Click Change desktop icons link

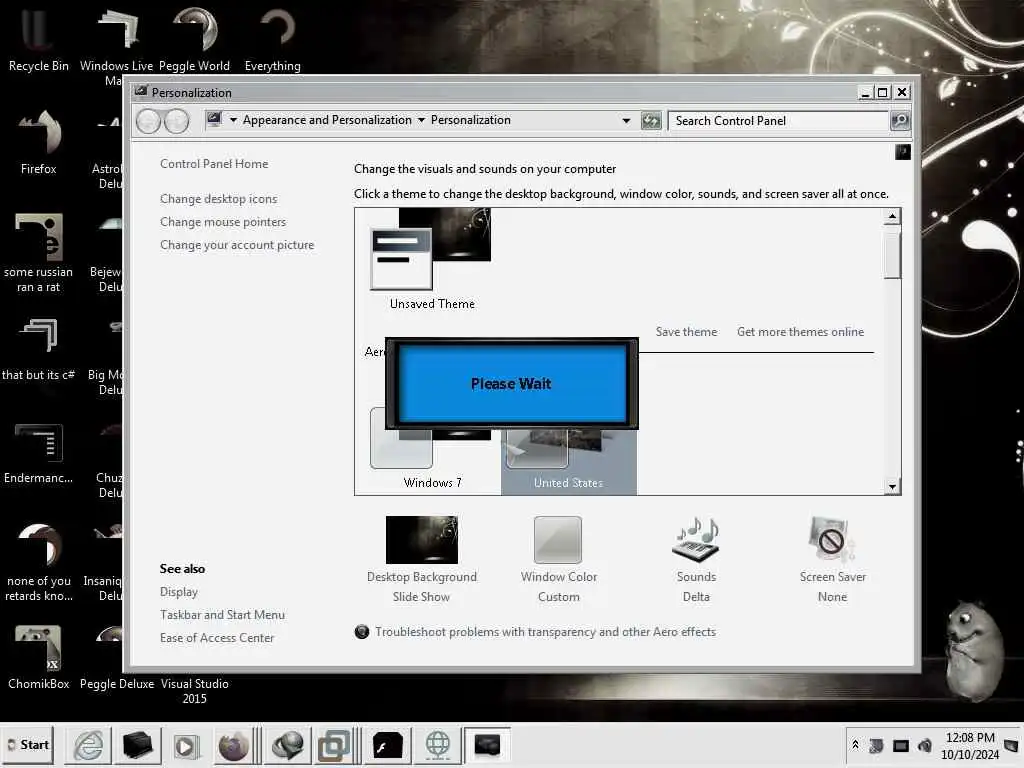coord(218,199)
